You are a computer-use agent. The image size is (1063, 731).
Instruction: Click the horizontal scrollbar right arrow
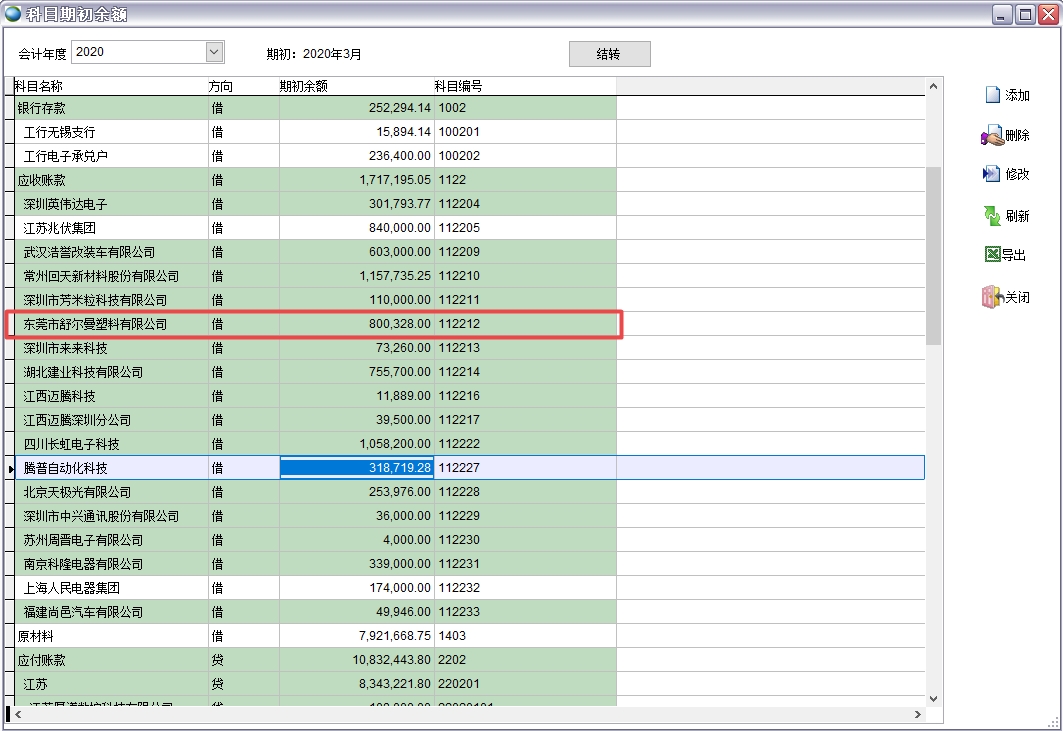coord(918,714)
